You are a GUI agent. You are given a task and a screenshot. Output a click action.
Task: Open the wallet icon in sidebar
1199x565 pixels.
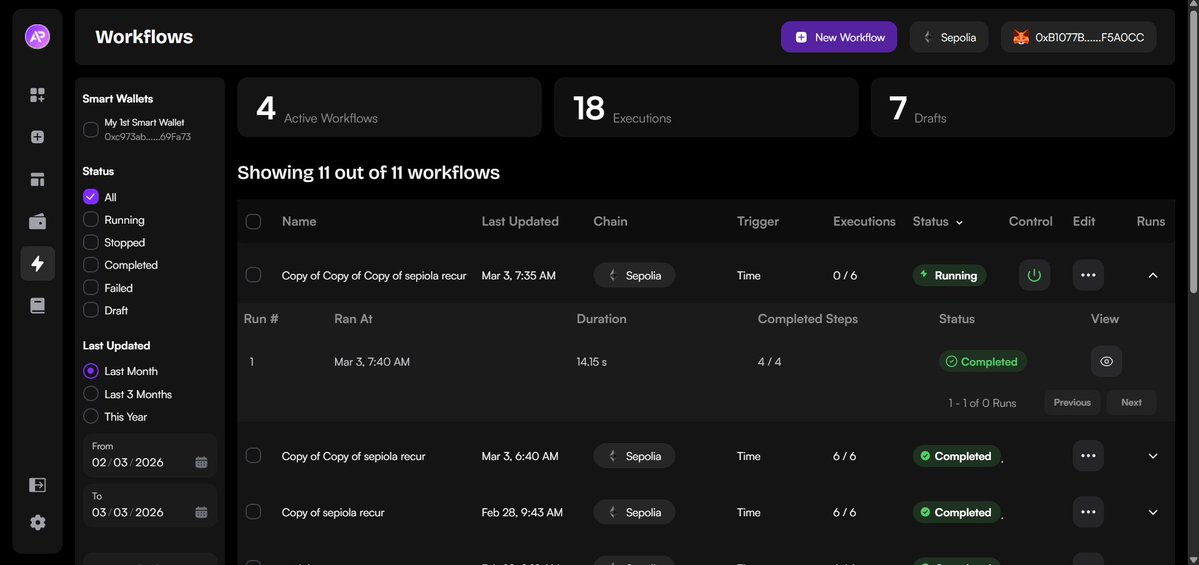click(37, 222)
